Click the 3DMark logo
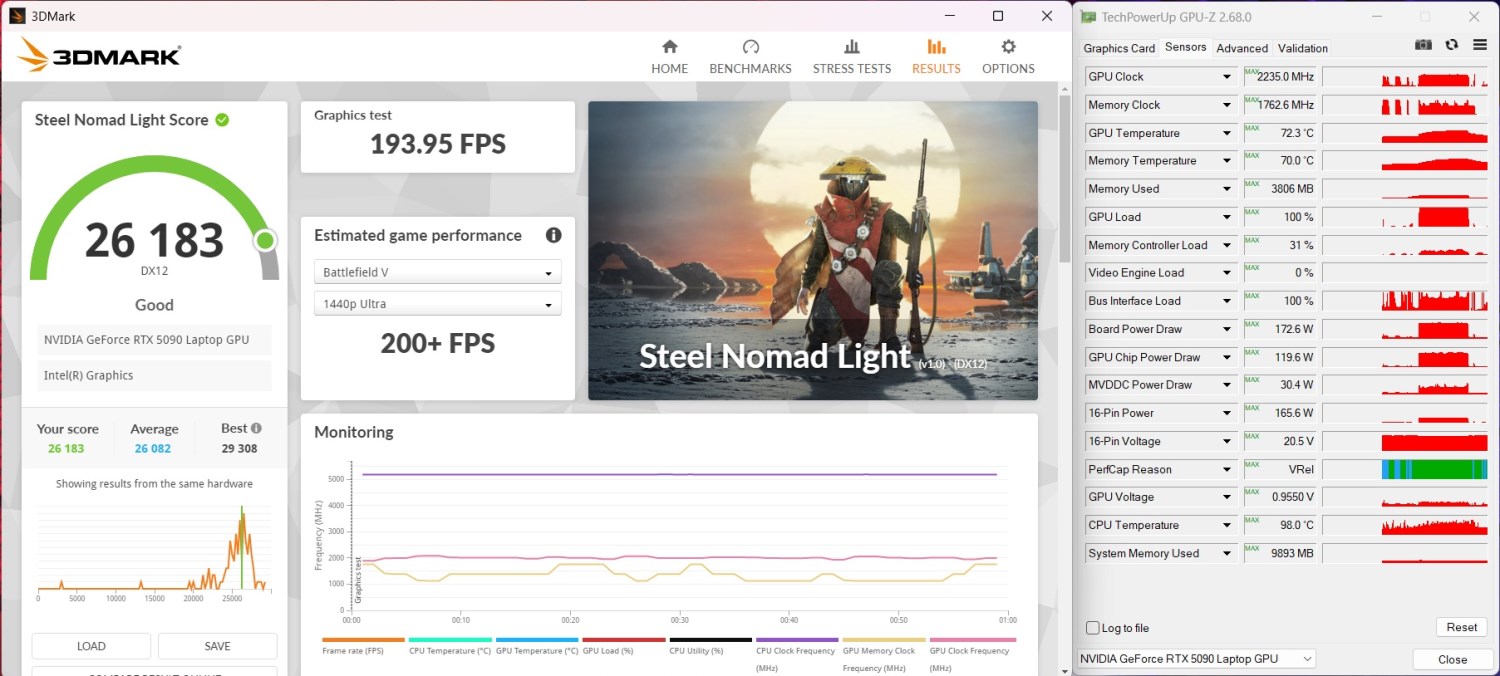This screenshot has width=1500, height=676. click(x=99, y=55)
